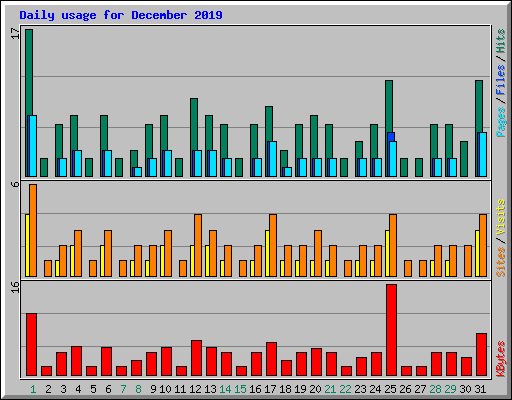Image resolution: width=512 pixels, height=400 pixels.
Task: Click the green Hits bar for day 30
Action: click(464, 159)
